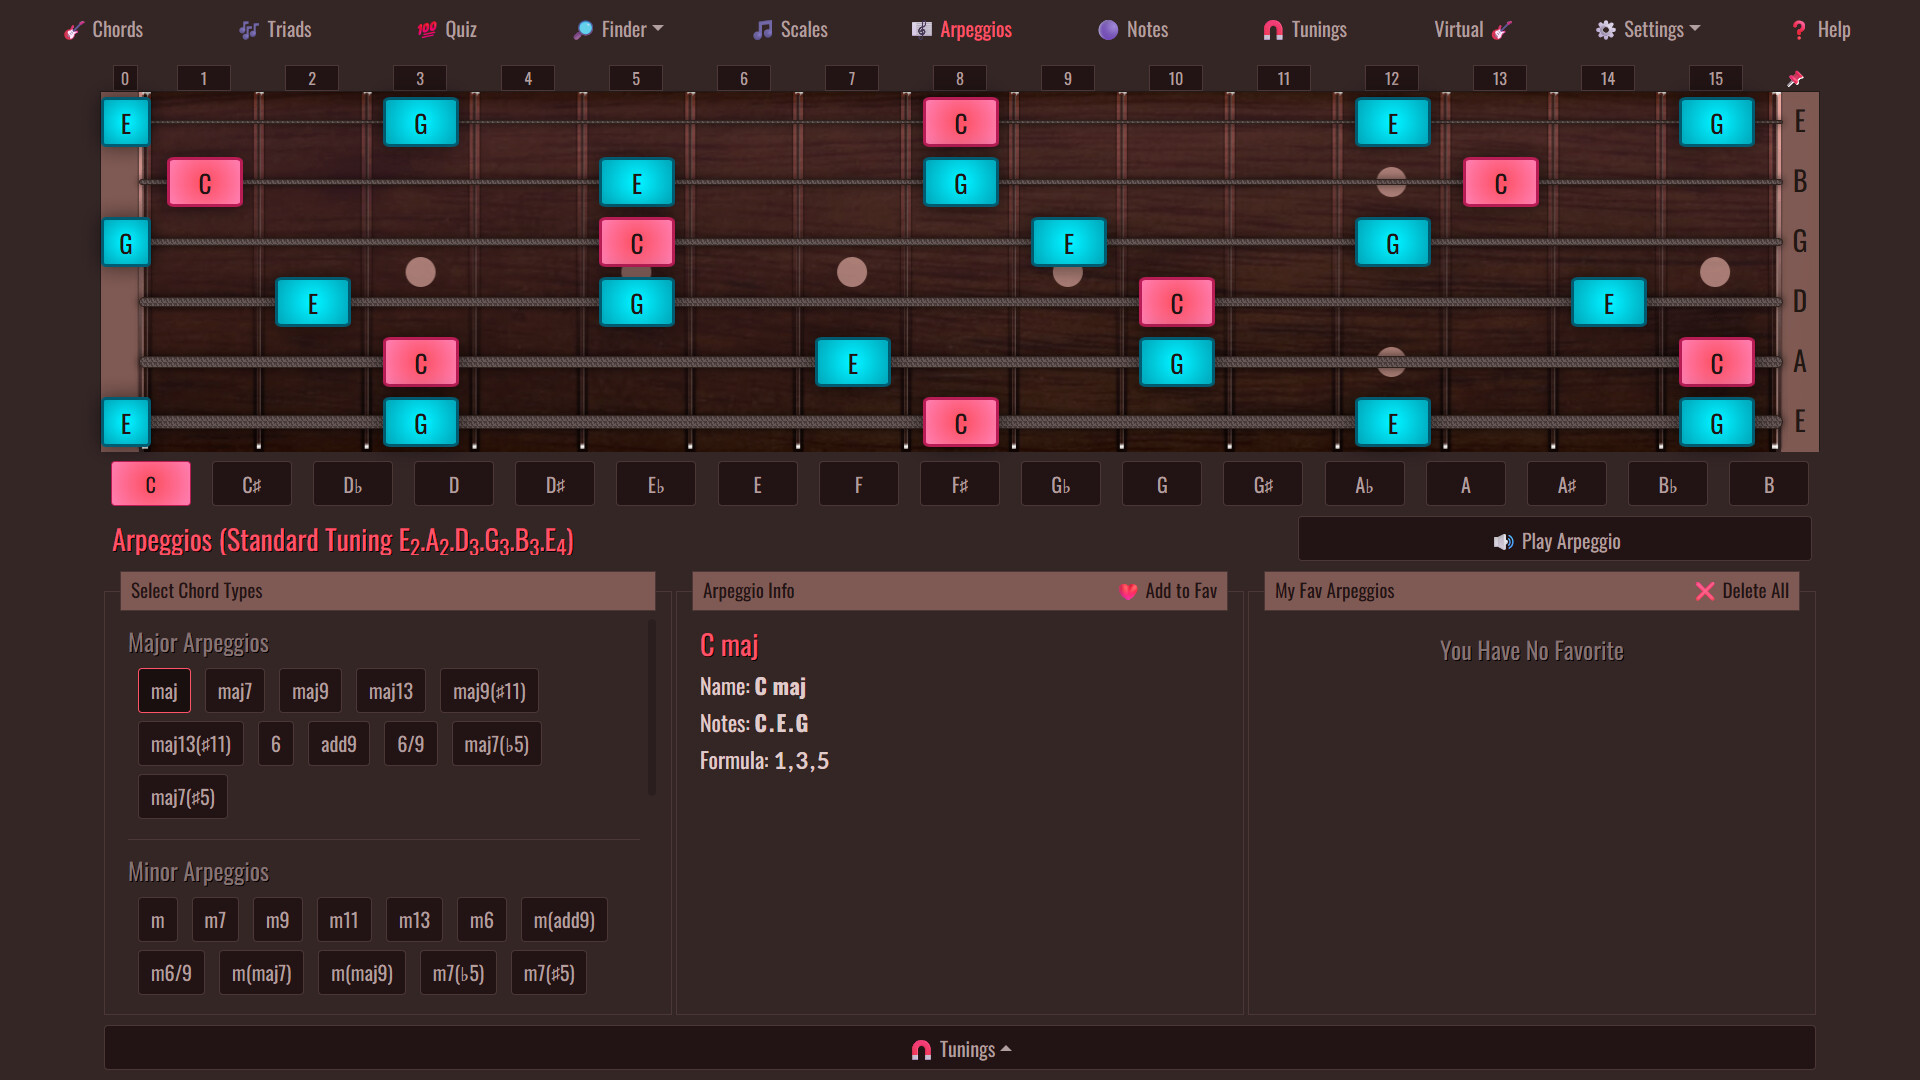Screen dimensions: 1920x1080
Task: Click the Help question-mark icon
Action: click(1797, 29)
